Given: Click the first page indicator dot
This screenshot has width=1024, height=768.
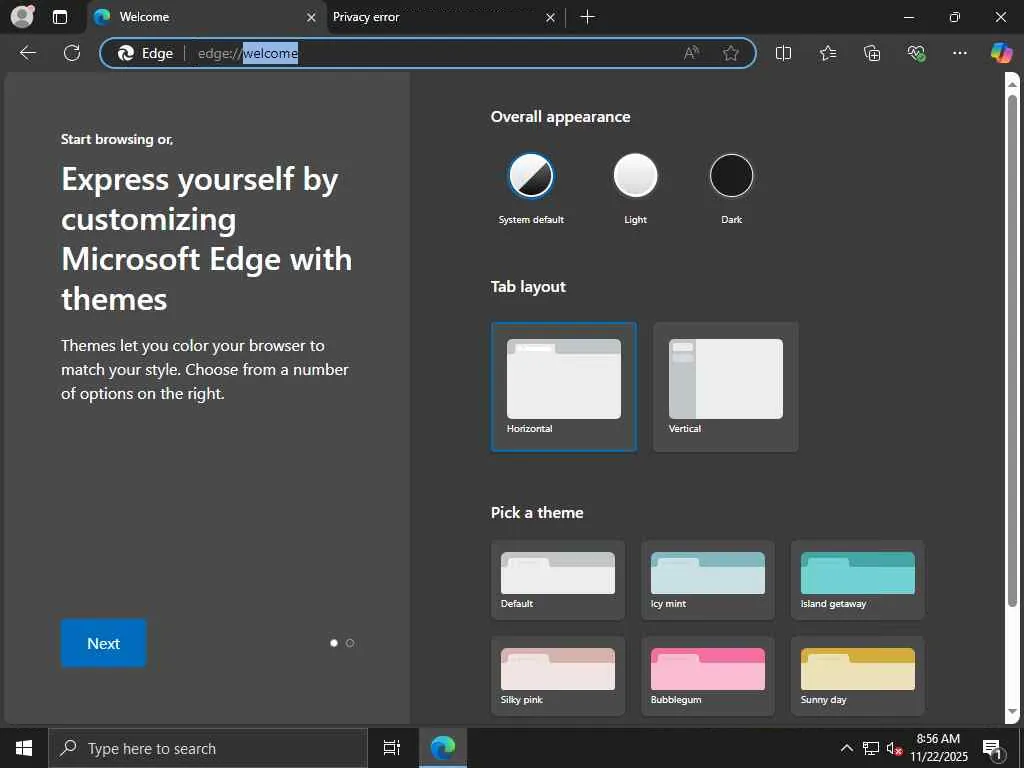Looking at the screenshot, I should pos(334,643).
